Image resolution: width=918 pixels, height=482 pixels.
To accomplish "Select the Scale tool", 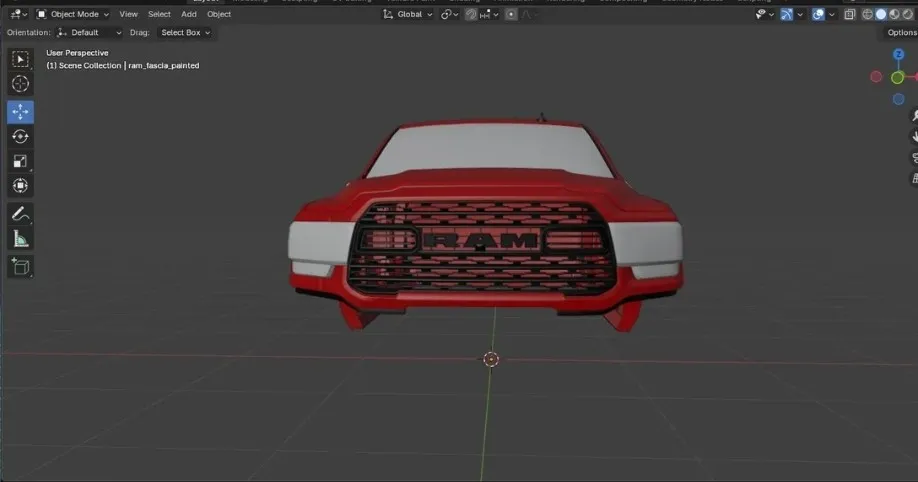I will (20, 161).
